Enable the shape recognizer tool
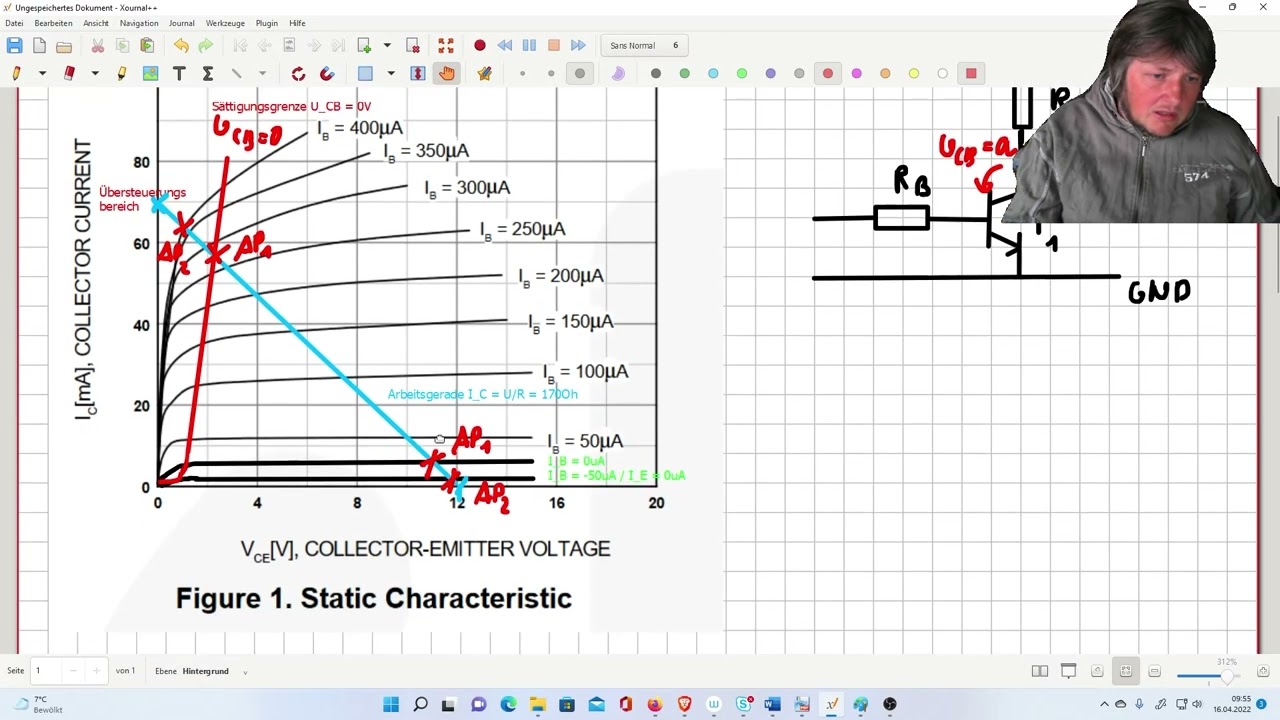The image size is (1280, 720). [298, 73]
